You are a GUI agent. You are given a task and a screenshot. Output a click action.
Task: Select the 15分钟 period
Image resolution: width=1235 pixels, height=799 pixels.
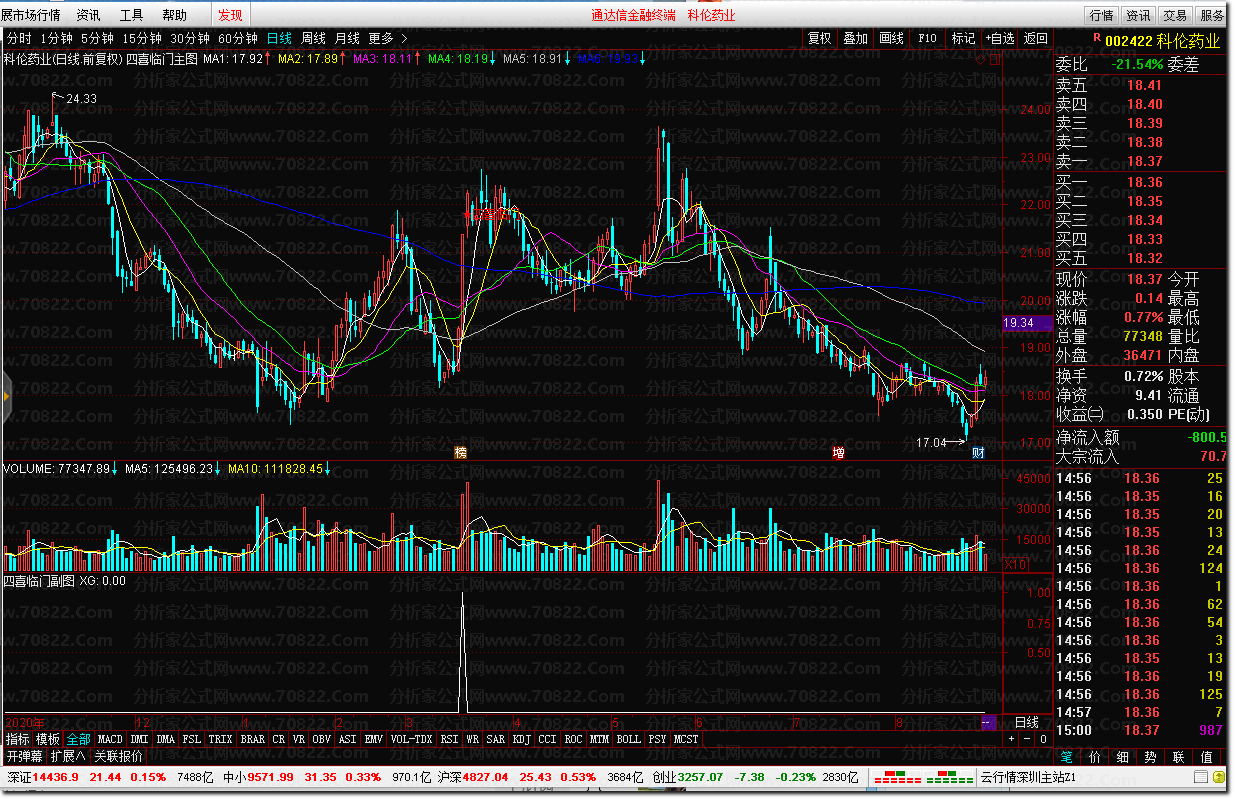pos(142,39)
